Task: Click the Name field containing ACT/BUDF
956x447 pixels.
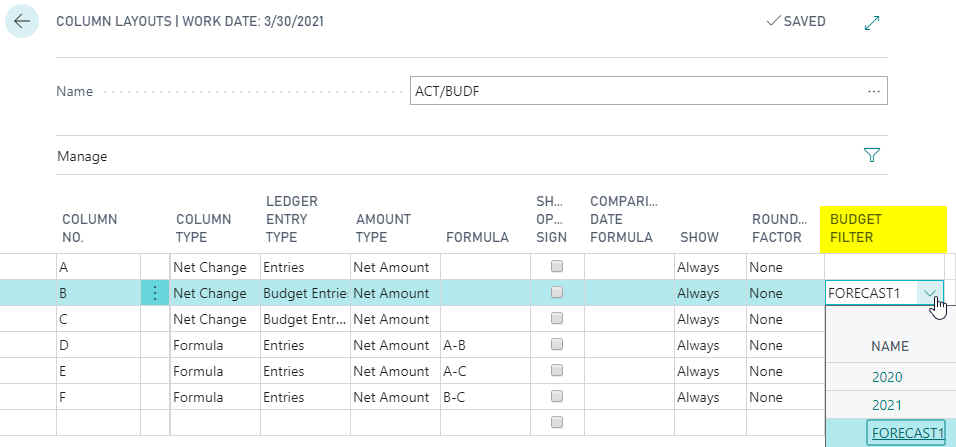Action: click(x=649, y=91)
